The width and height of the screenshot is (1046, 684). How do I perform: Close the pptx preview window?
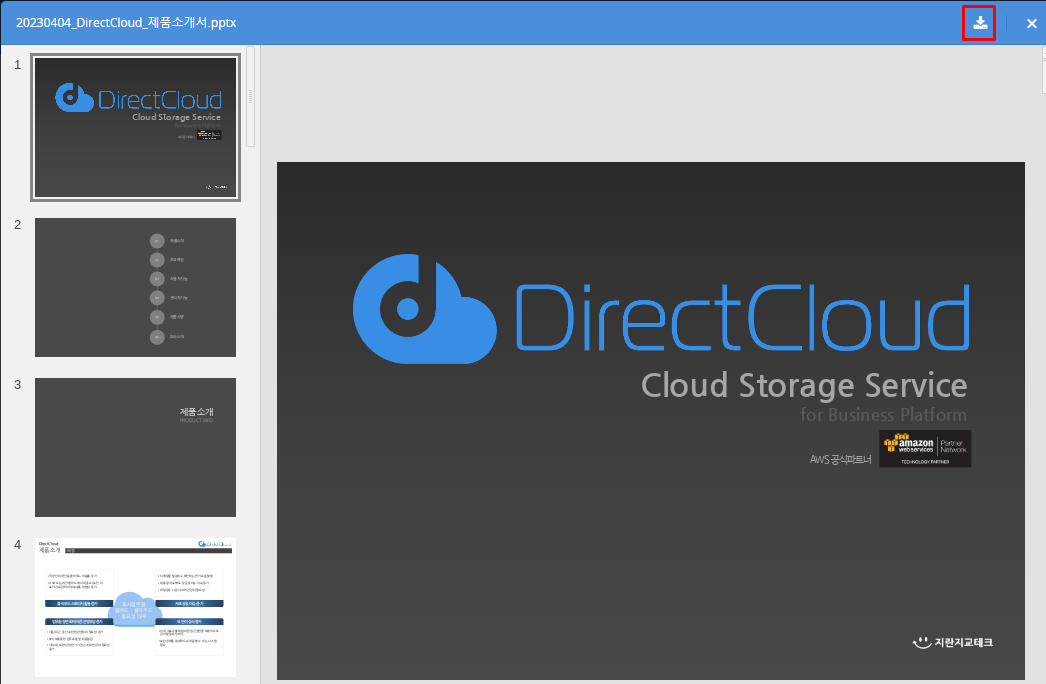tap(1031, 23)
